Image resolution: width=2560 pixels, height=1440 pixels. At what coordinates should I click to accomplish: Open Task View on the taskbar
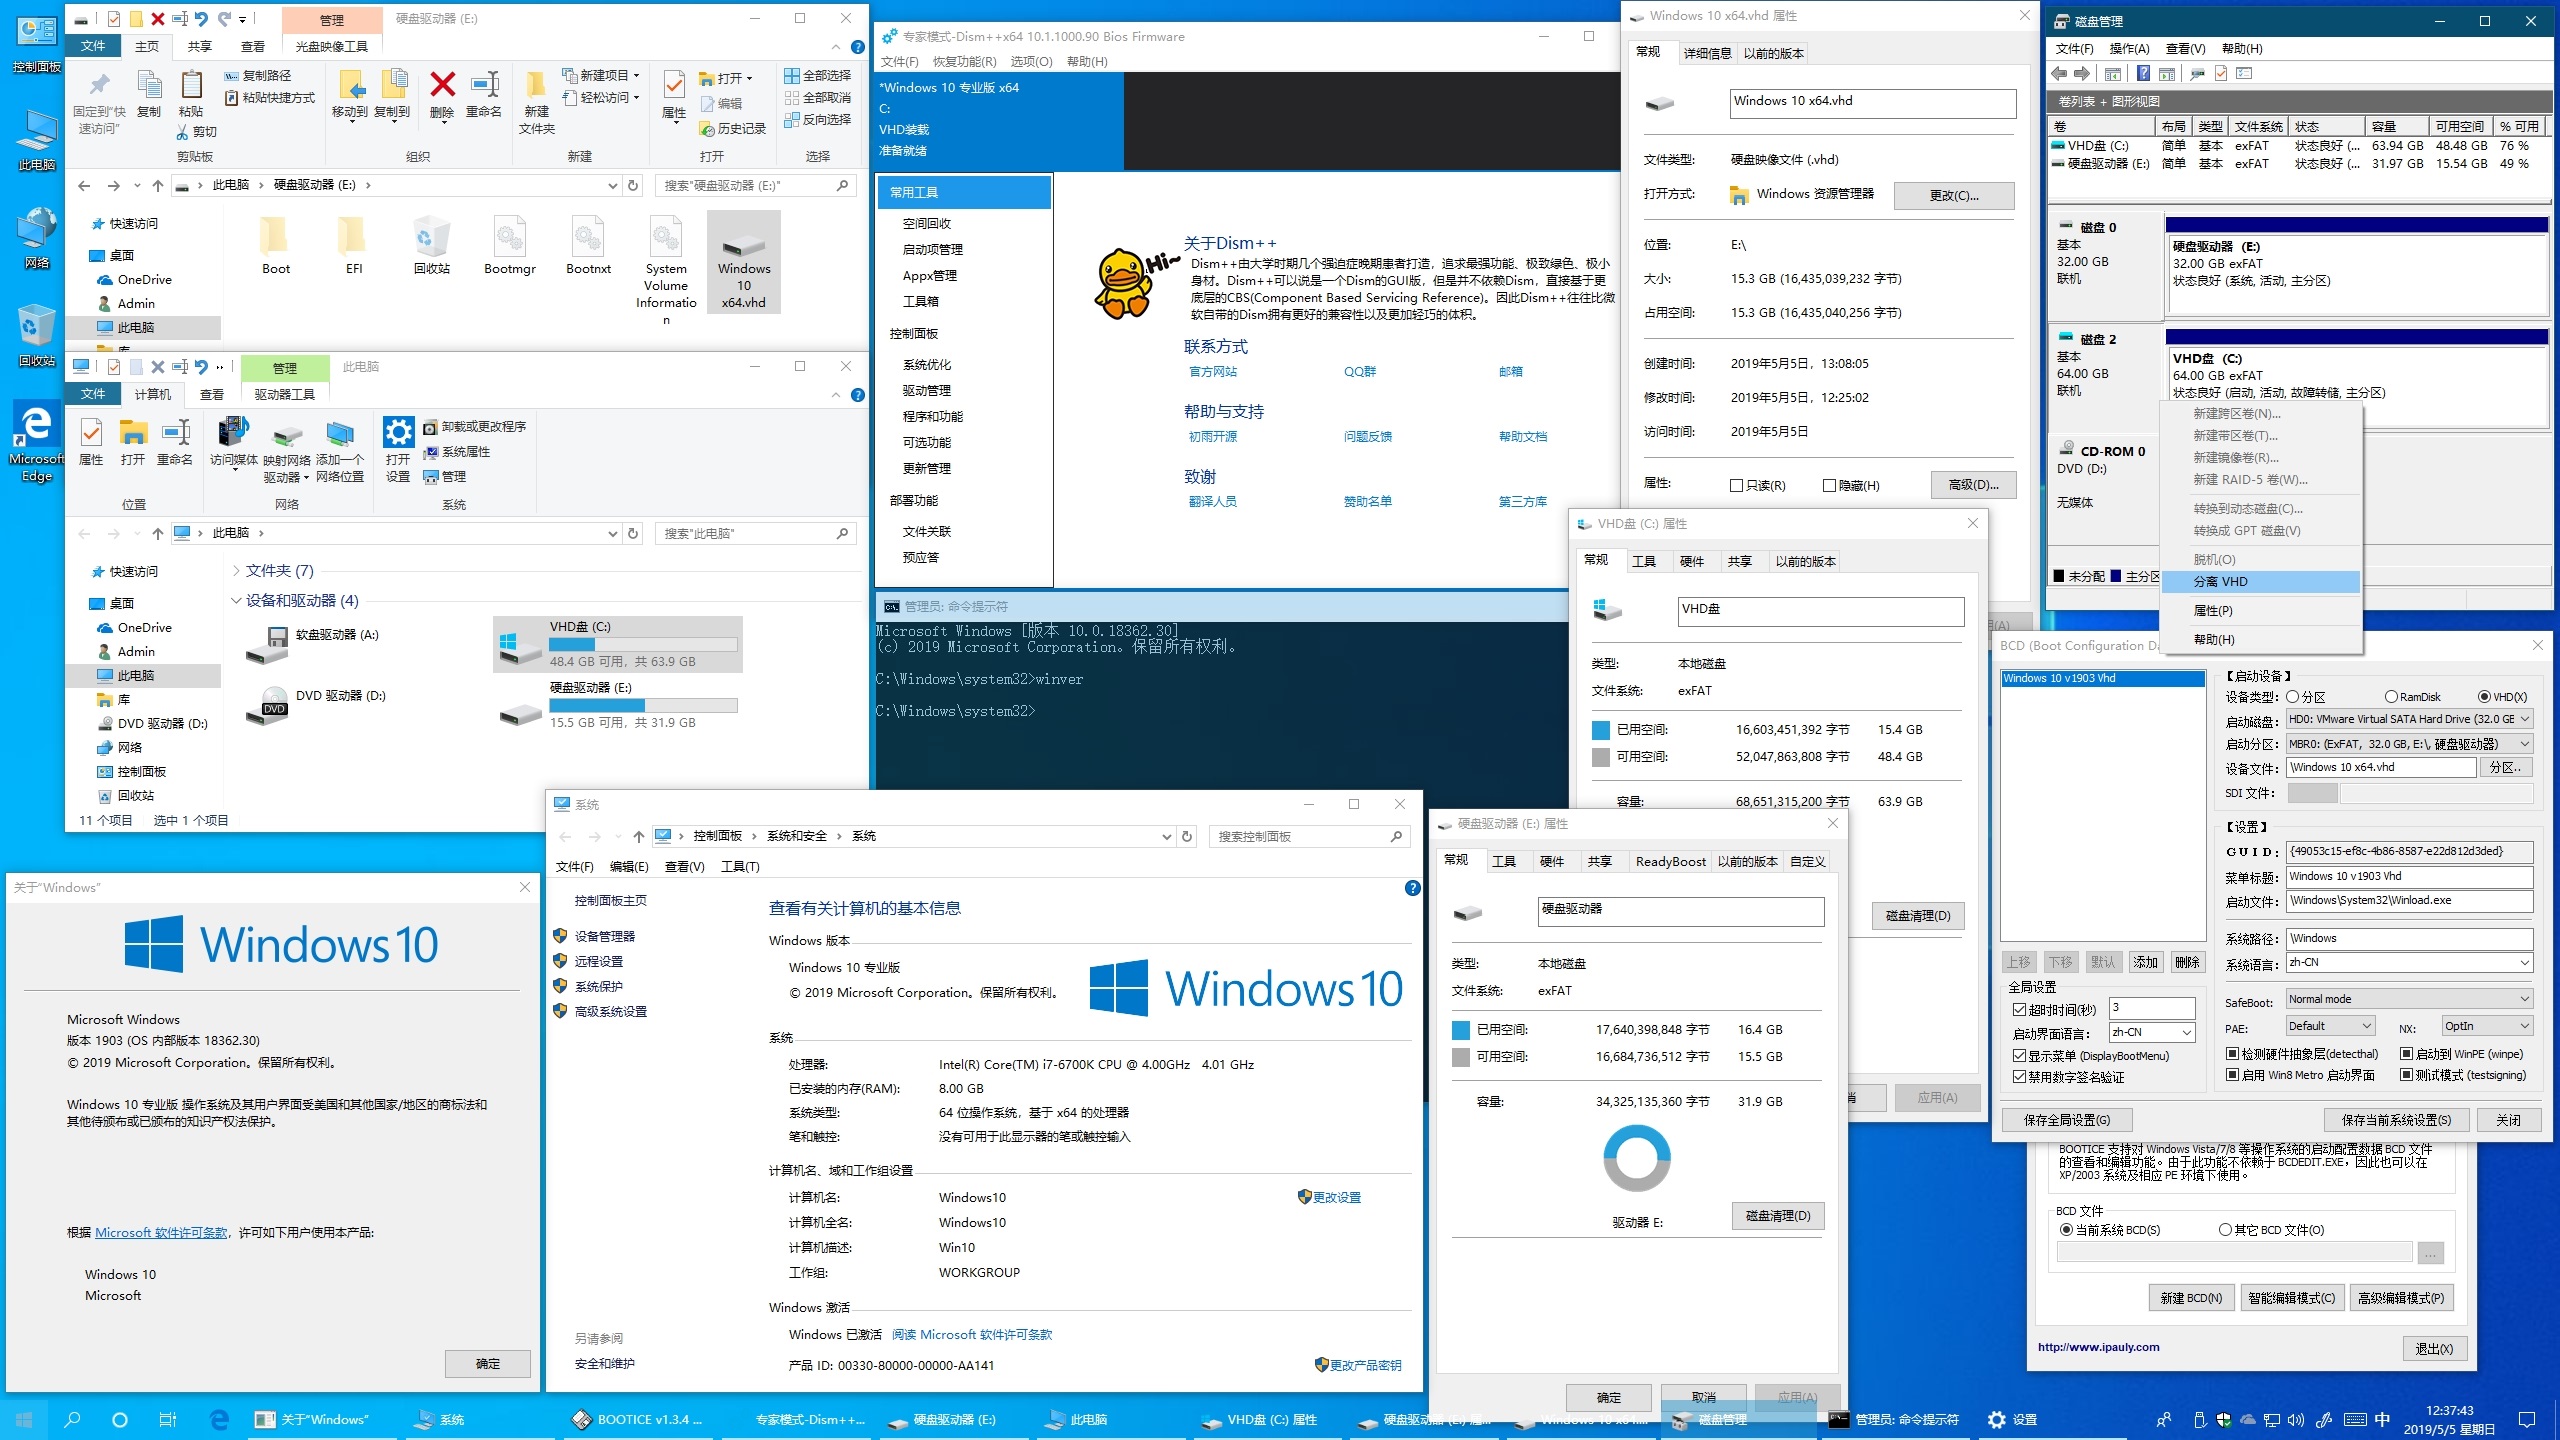tap(168, 1419)
